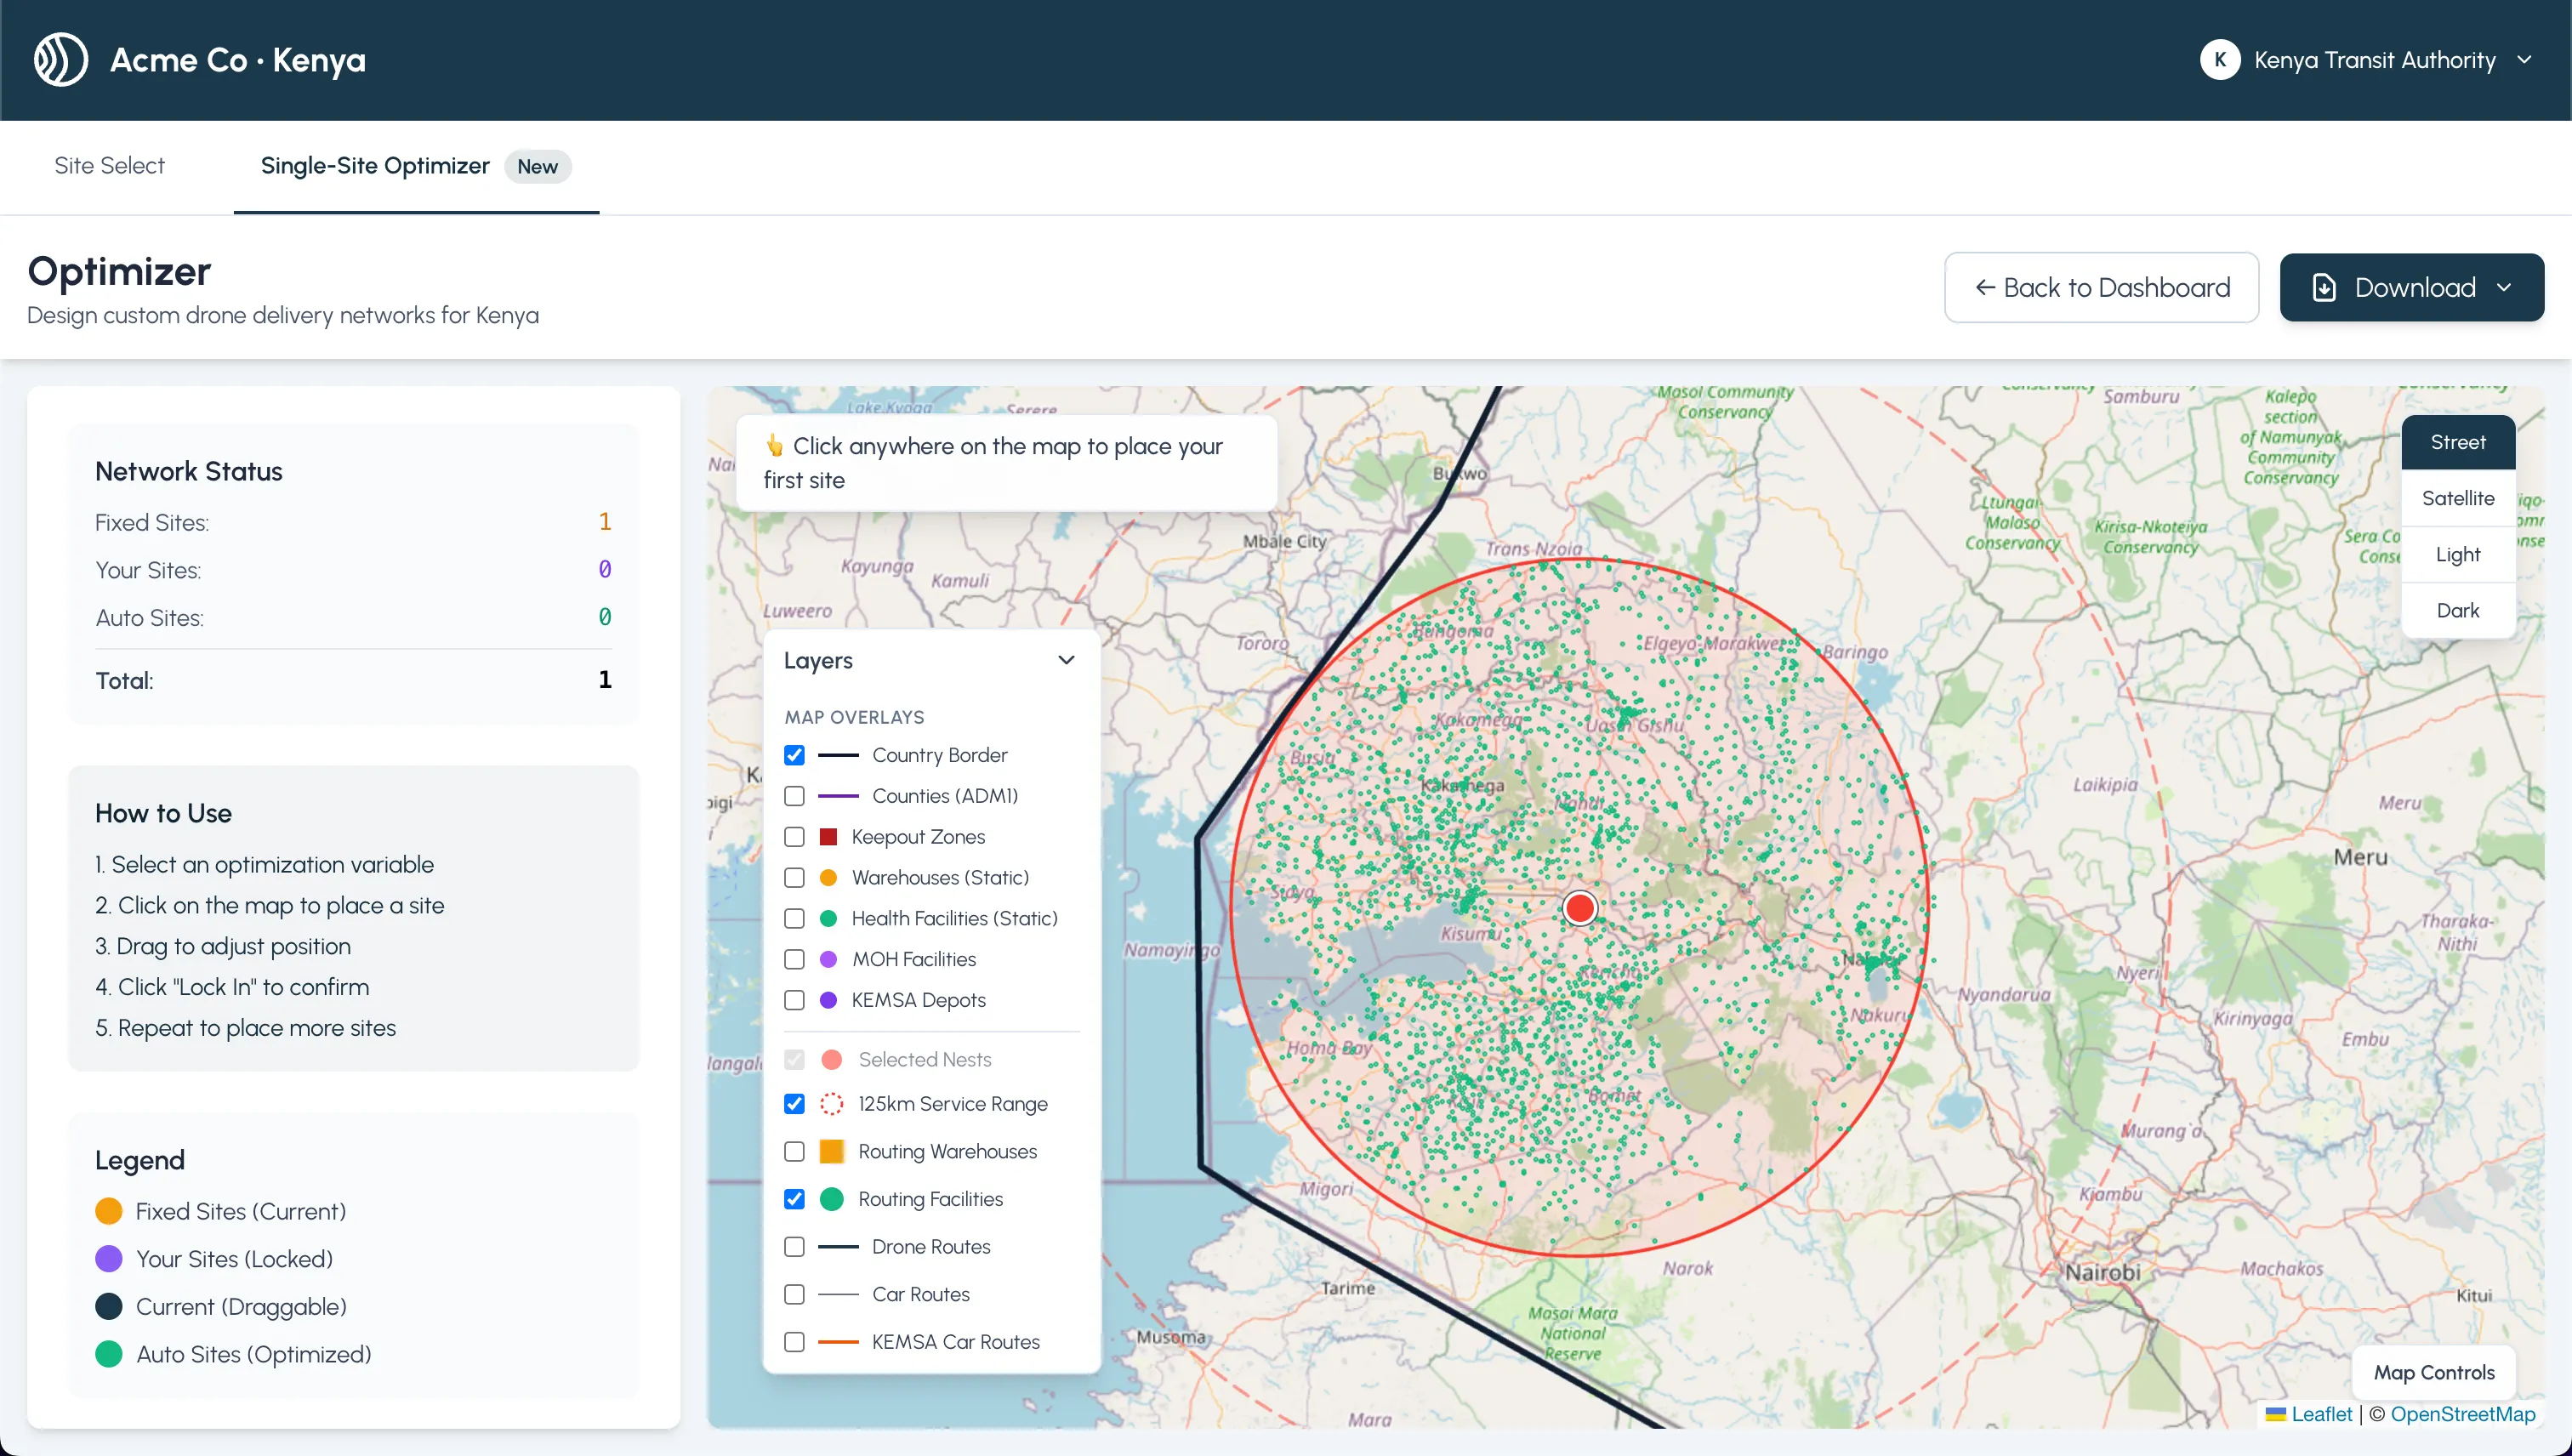Image resolution: width=2572 pixels, height=1456 pixels.
Task: Open the Leaflet attribution link
Action: (x=2321, y=1414)
